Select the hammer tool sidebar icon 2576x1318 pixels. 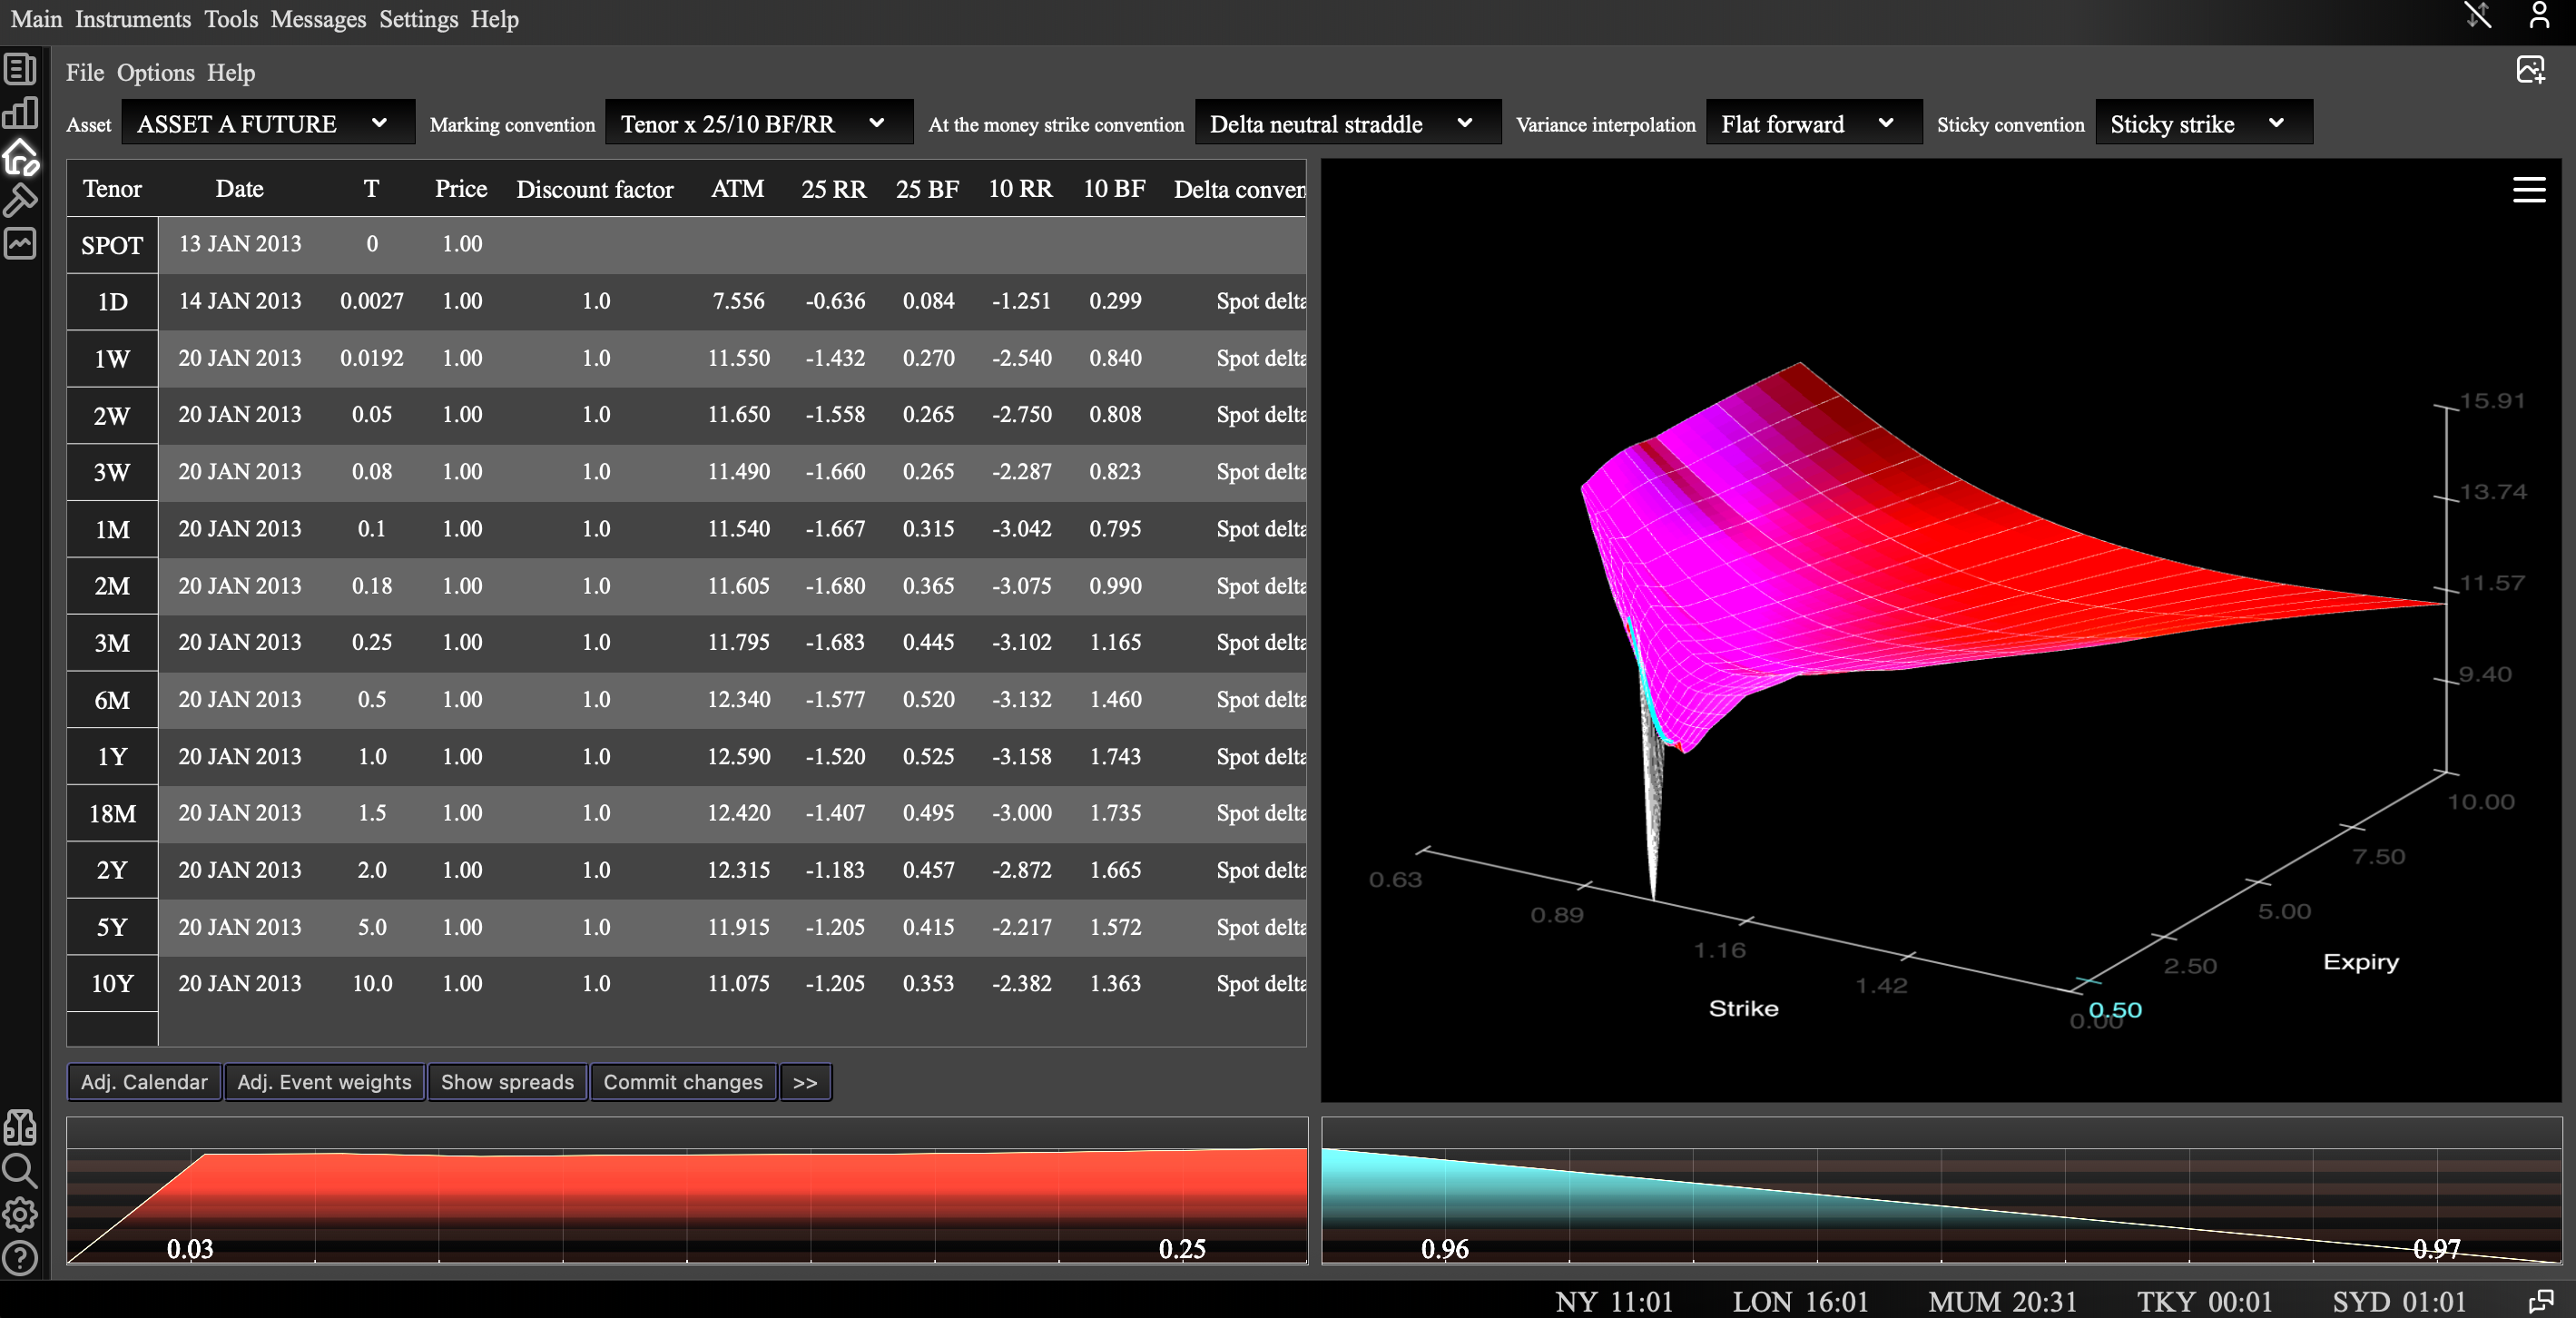tap(20, 200)
